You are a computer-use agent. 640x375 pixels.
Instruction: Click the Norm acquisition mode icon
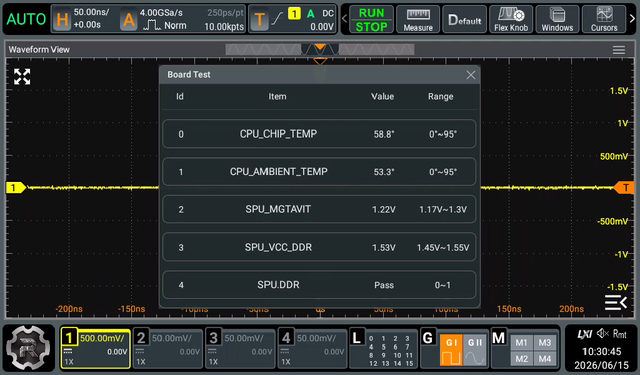pyautogui.click(x=152, y=26)
